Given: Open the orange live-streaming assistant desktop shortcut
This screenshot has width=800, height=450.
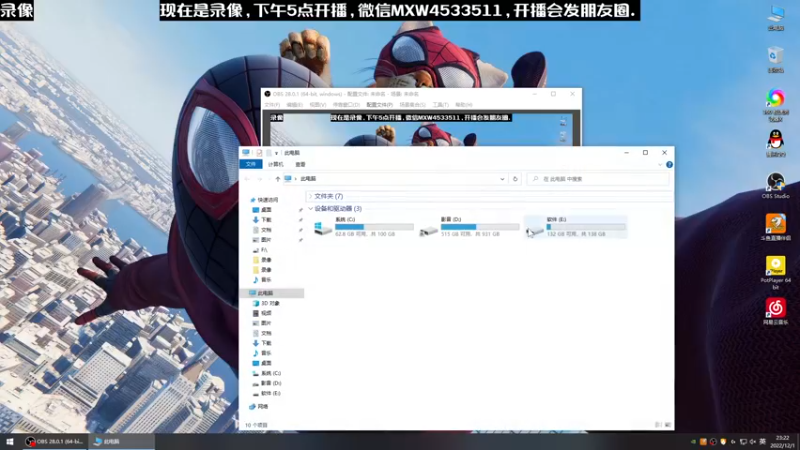Looking at the screenshot, I should click(x=776, y=227).
